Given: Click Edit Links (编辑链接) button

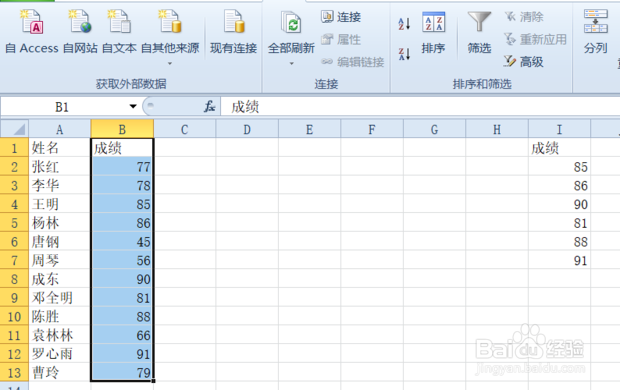Looking at the screenshot, I should [352, 62].
